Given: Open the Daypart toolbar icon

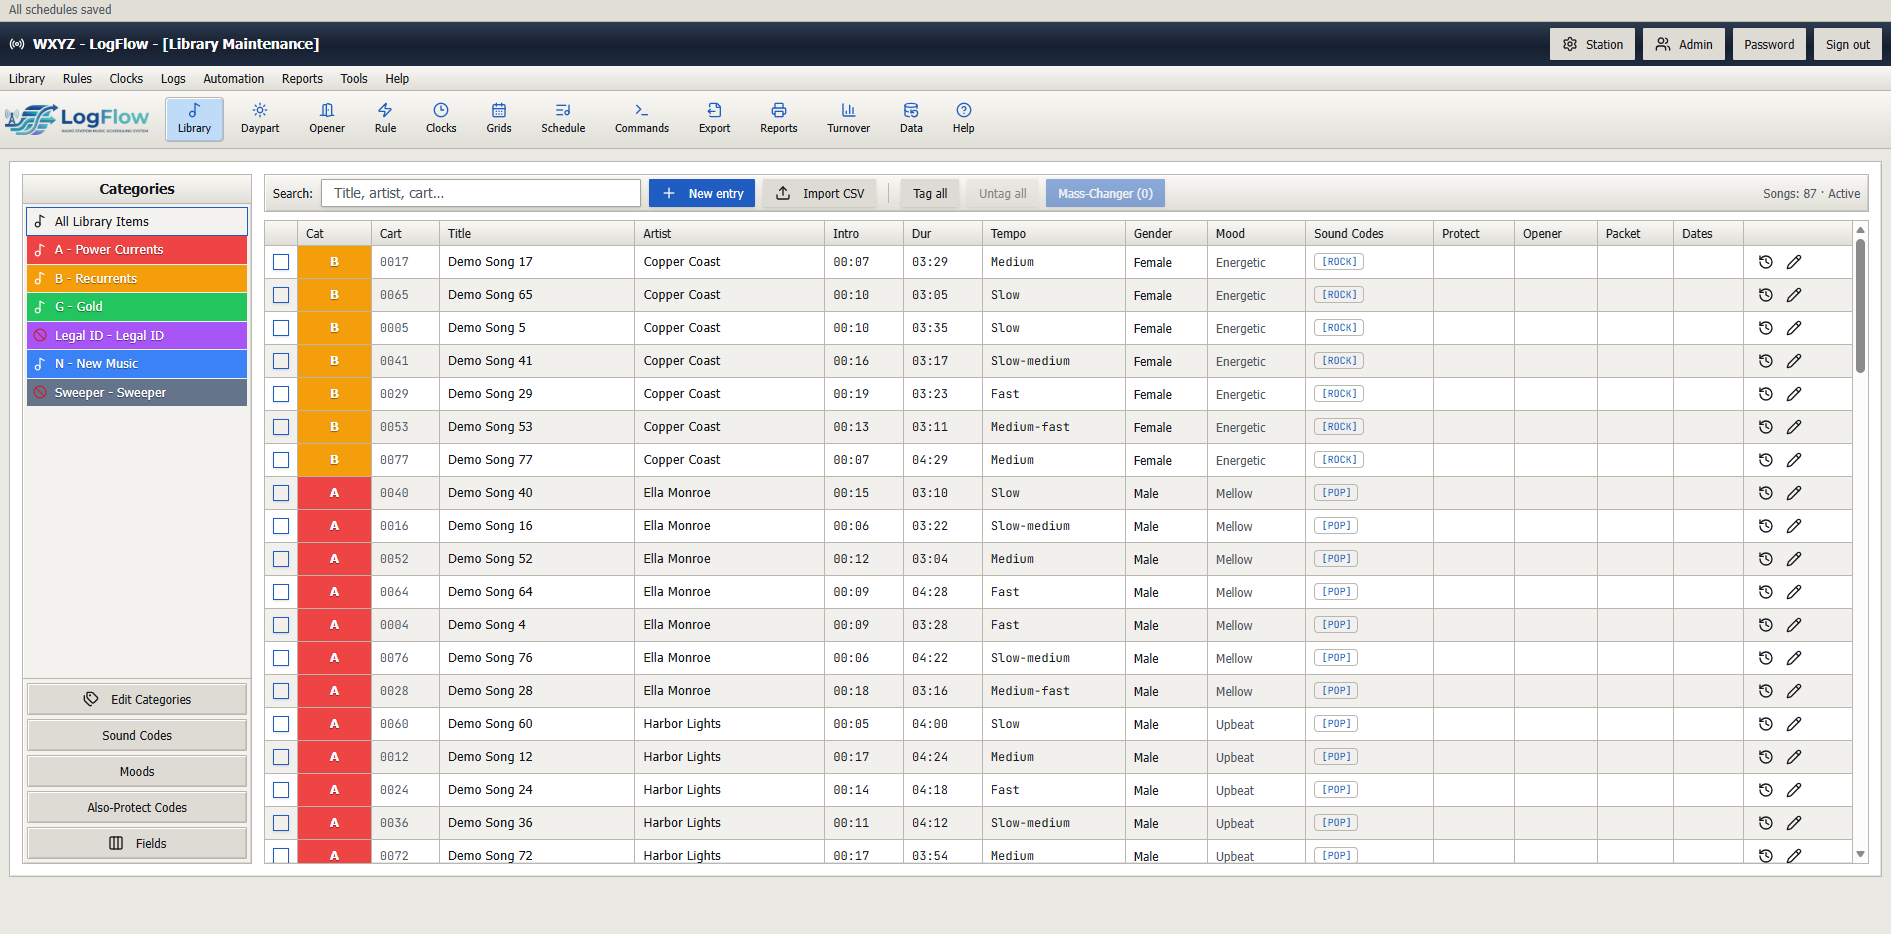Looking at the screenshot, I should pos(260,118).
